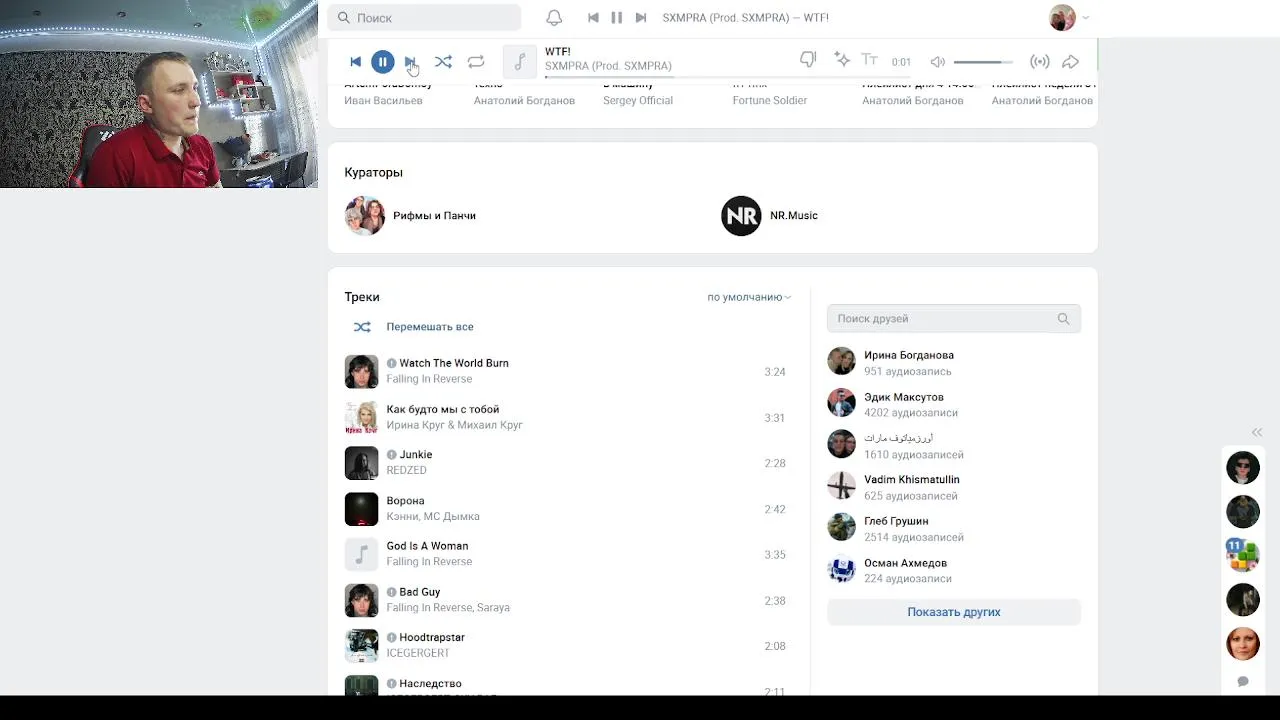This screenshot has width=1280, height=720.
Task: Click Показать других button
Action: pos(954,612)
